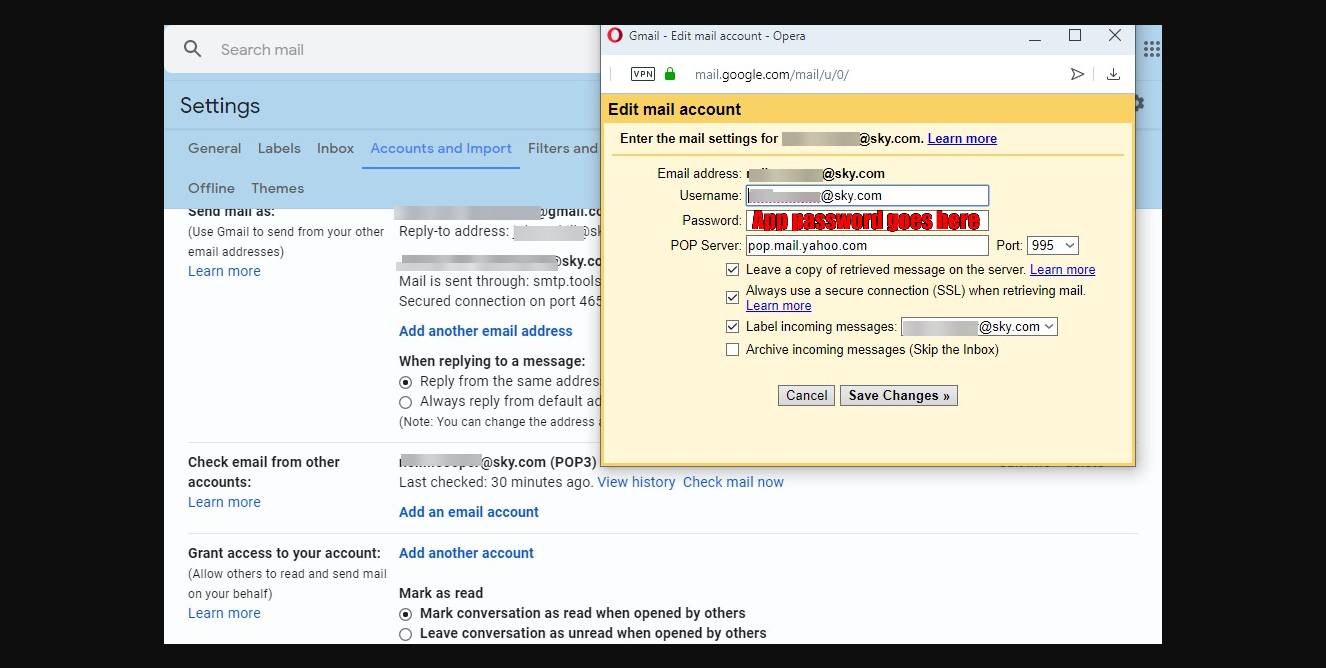Maximize the Edit mail account window
Screen dimensions: 1326x668
1075,36
